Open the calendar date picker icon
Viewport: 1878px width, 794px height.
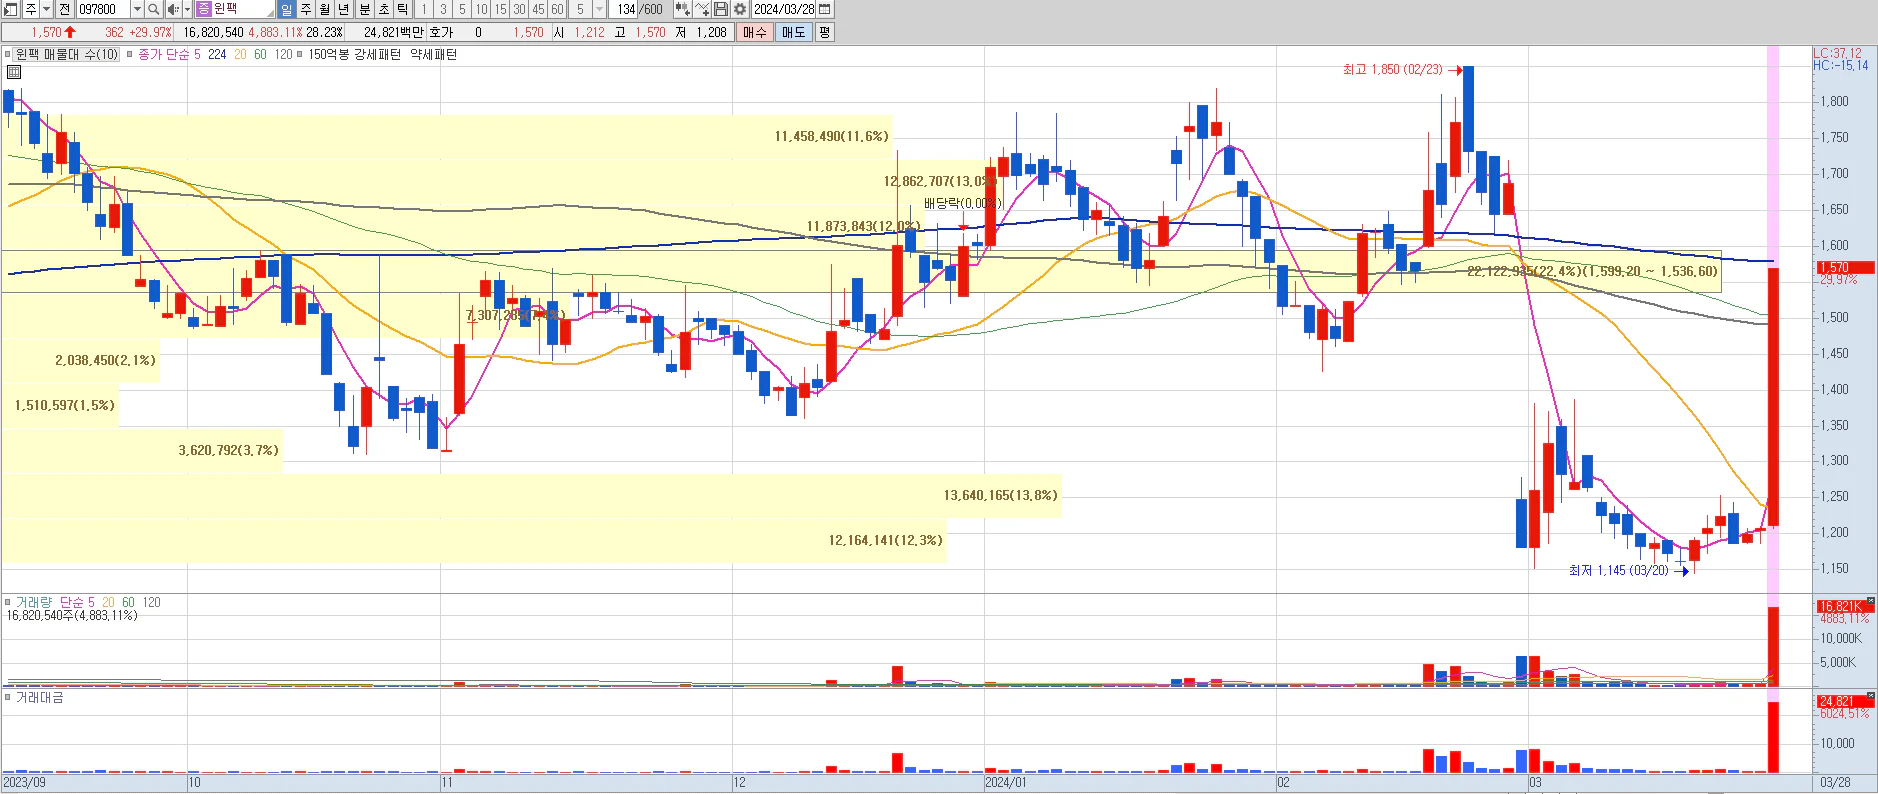[x=824, y=9]
